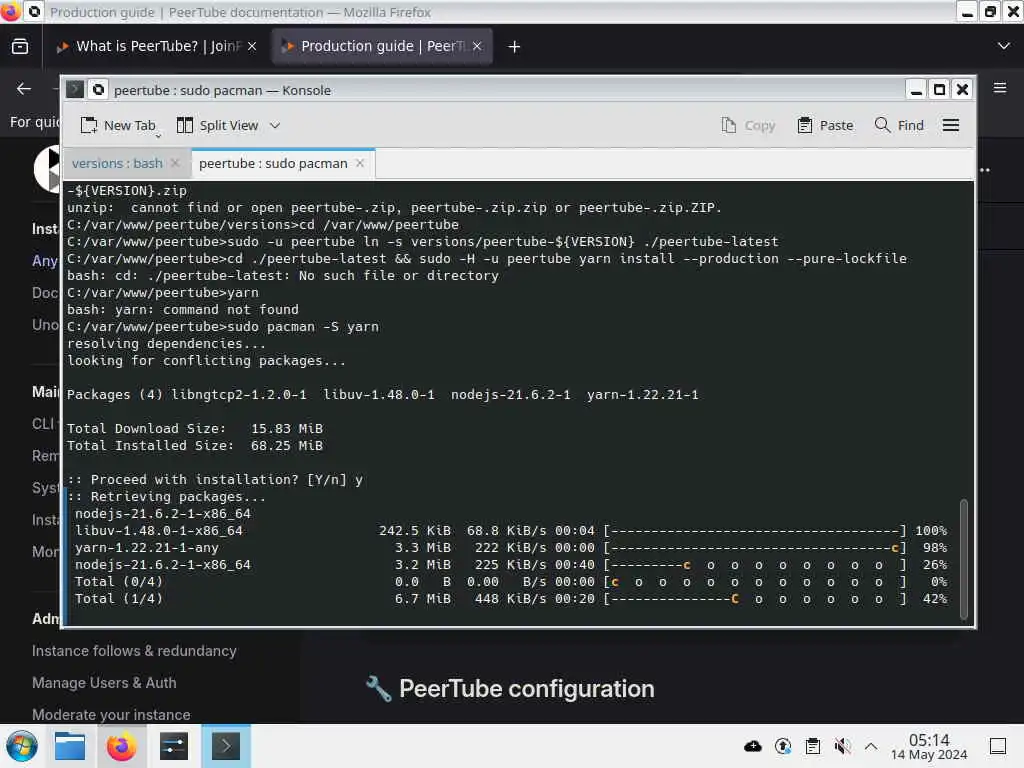Paste clipboard into terminal
Viewport: 1024px width, 768px height.
click(825, 125)
